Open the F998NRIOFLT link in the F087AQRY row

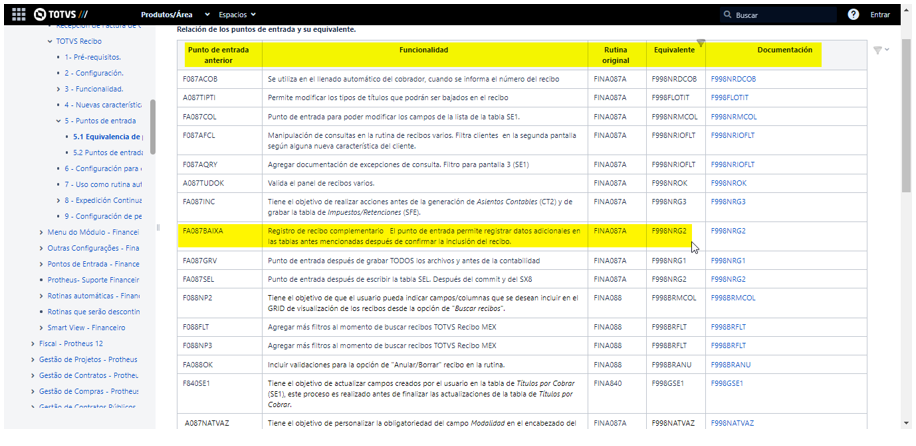tap(733, 164)
